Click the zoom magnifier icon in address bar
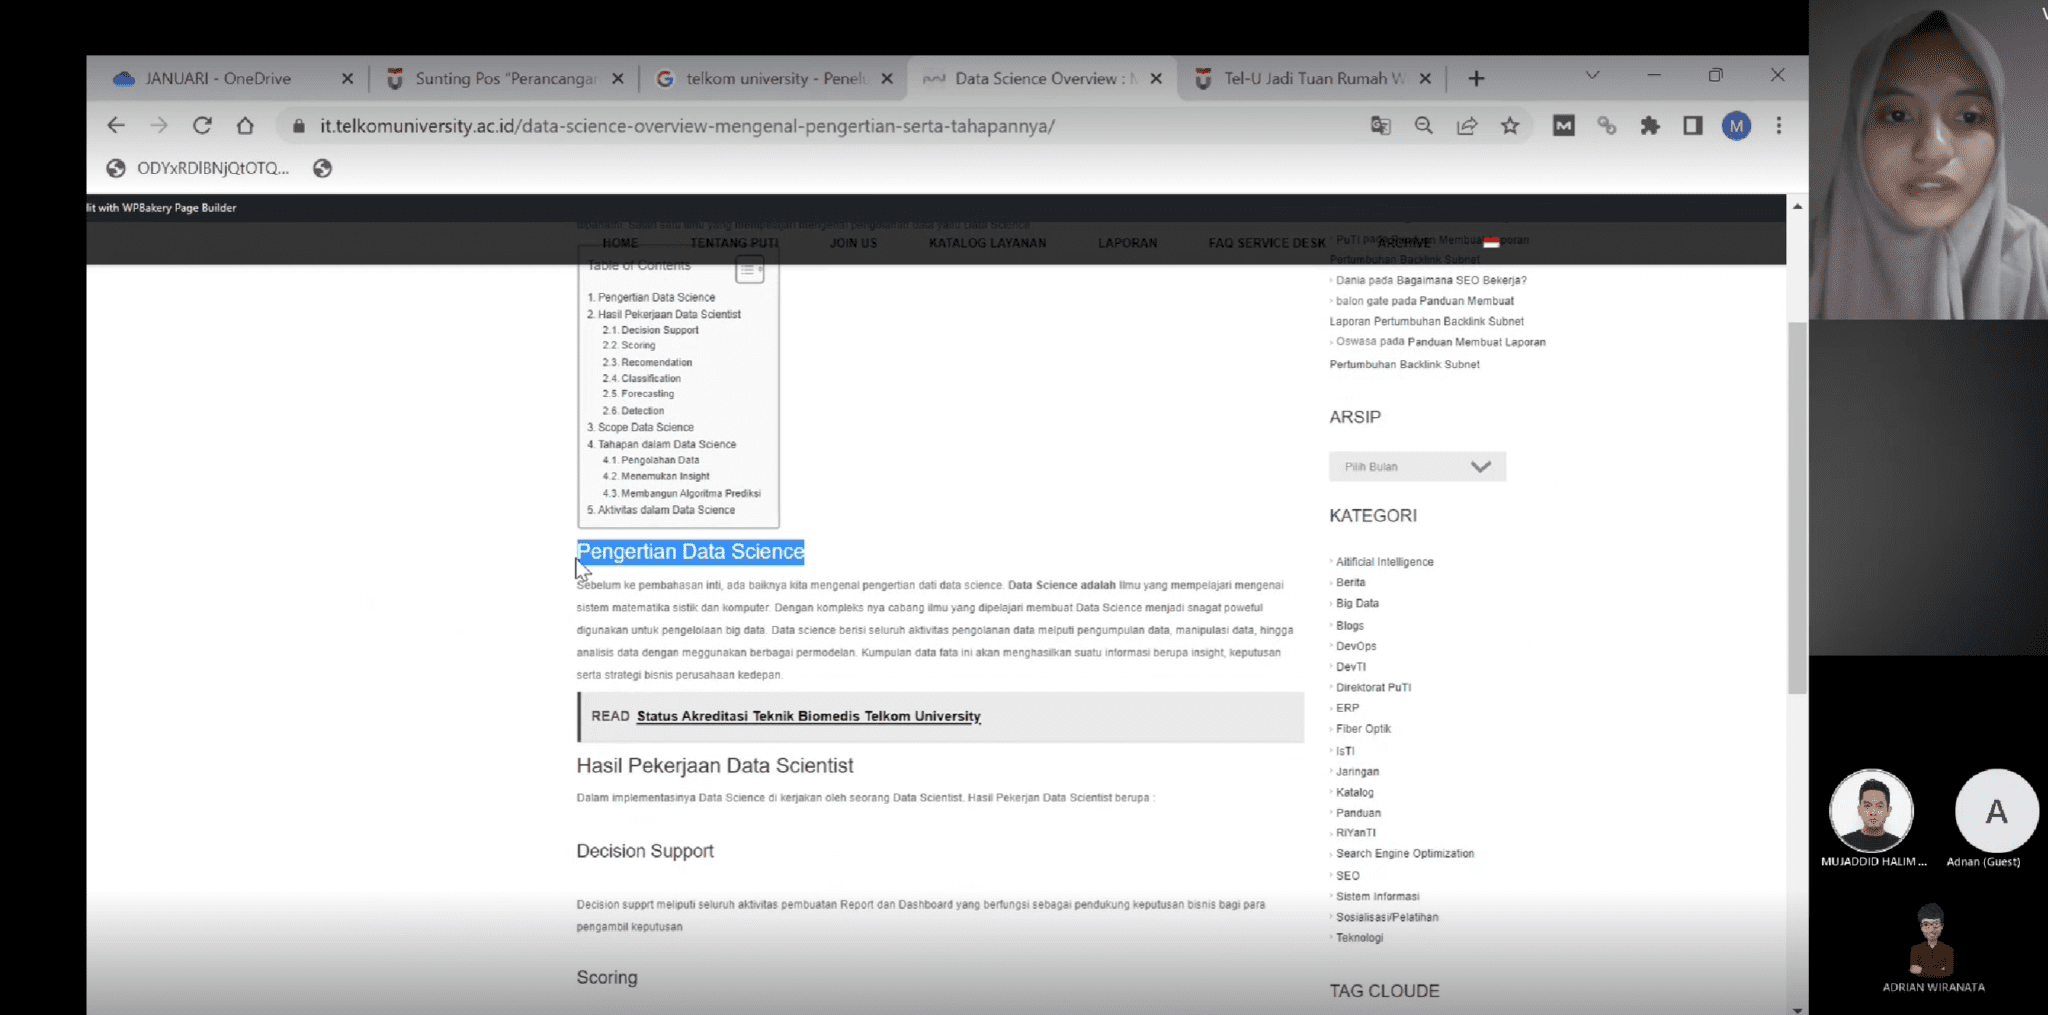The height and width of the screenshot is (1015, 2048). click(x=1423, y=125)
